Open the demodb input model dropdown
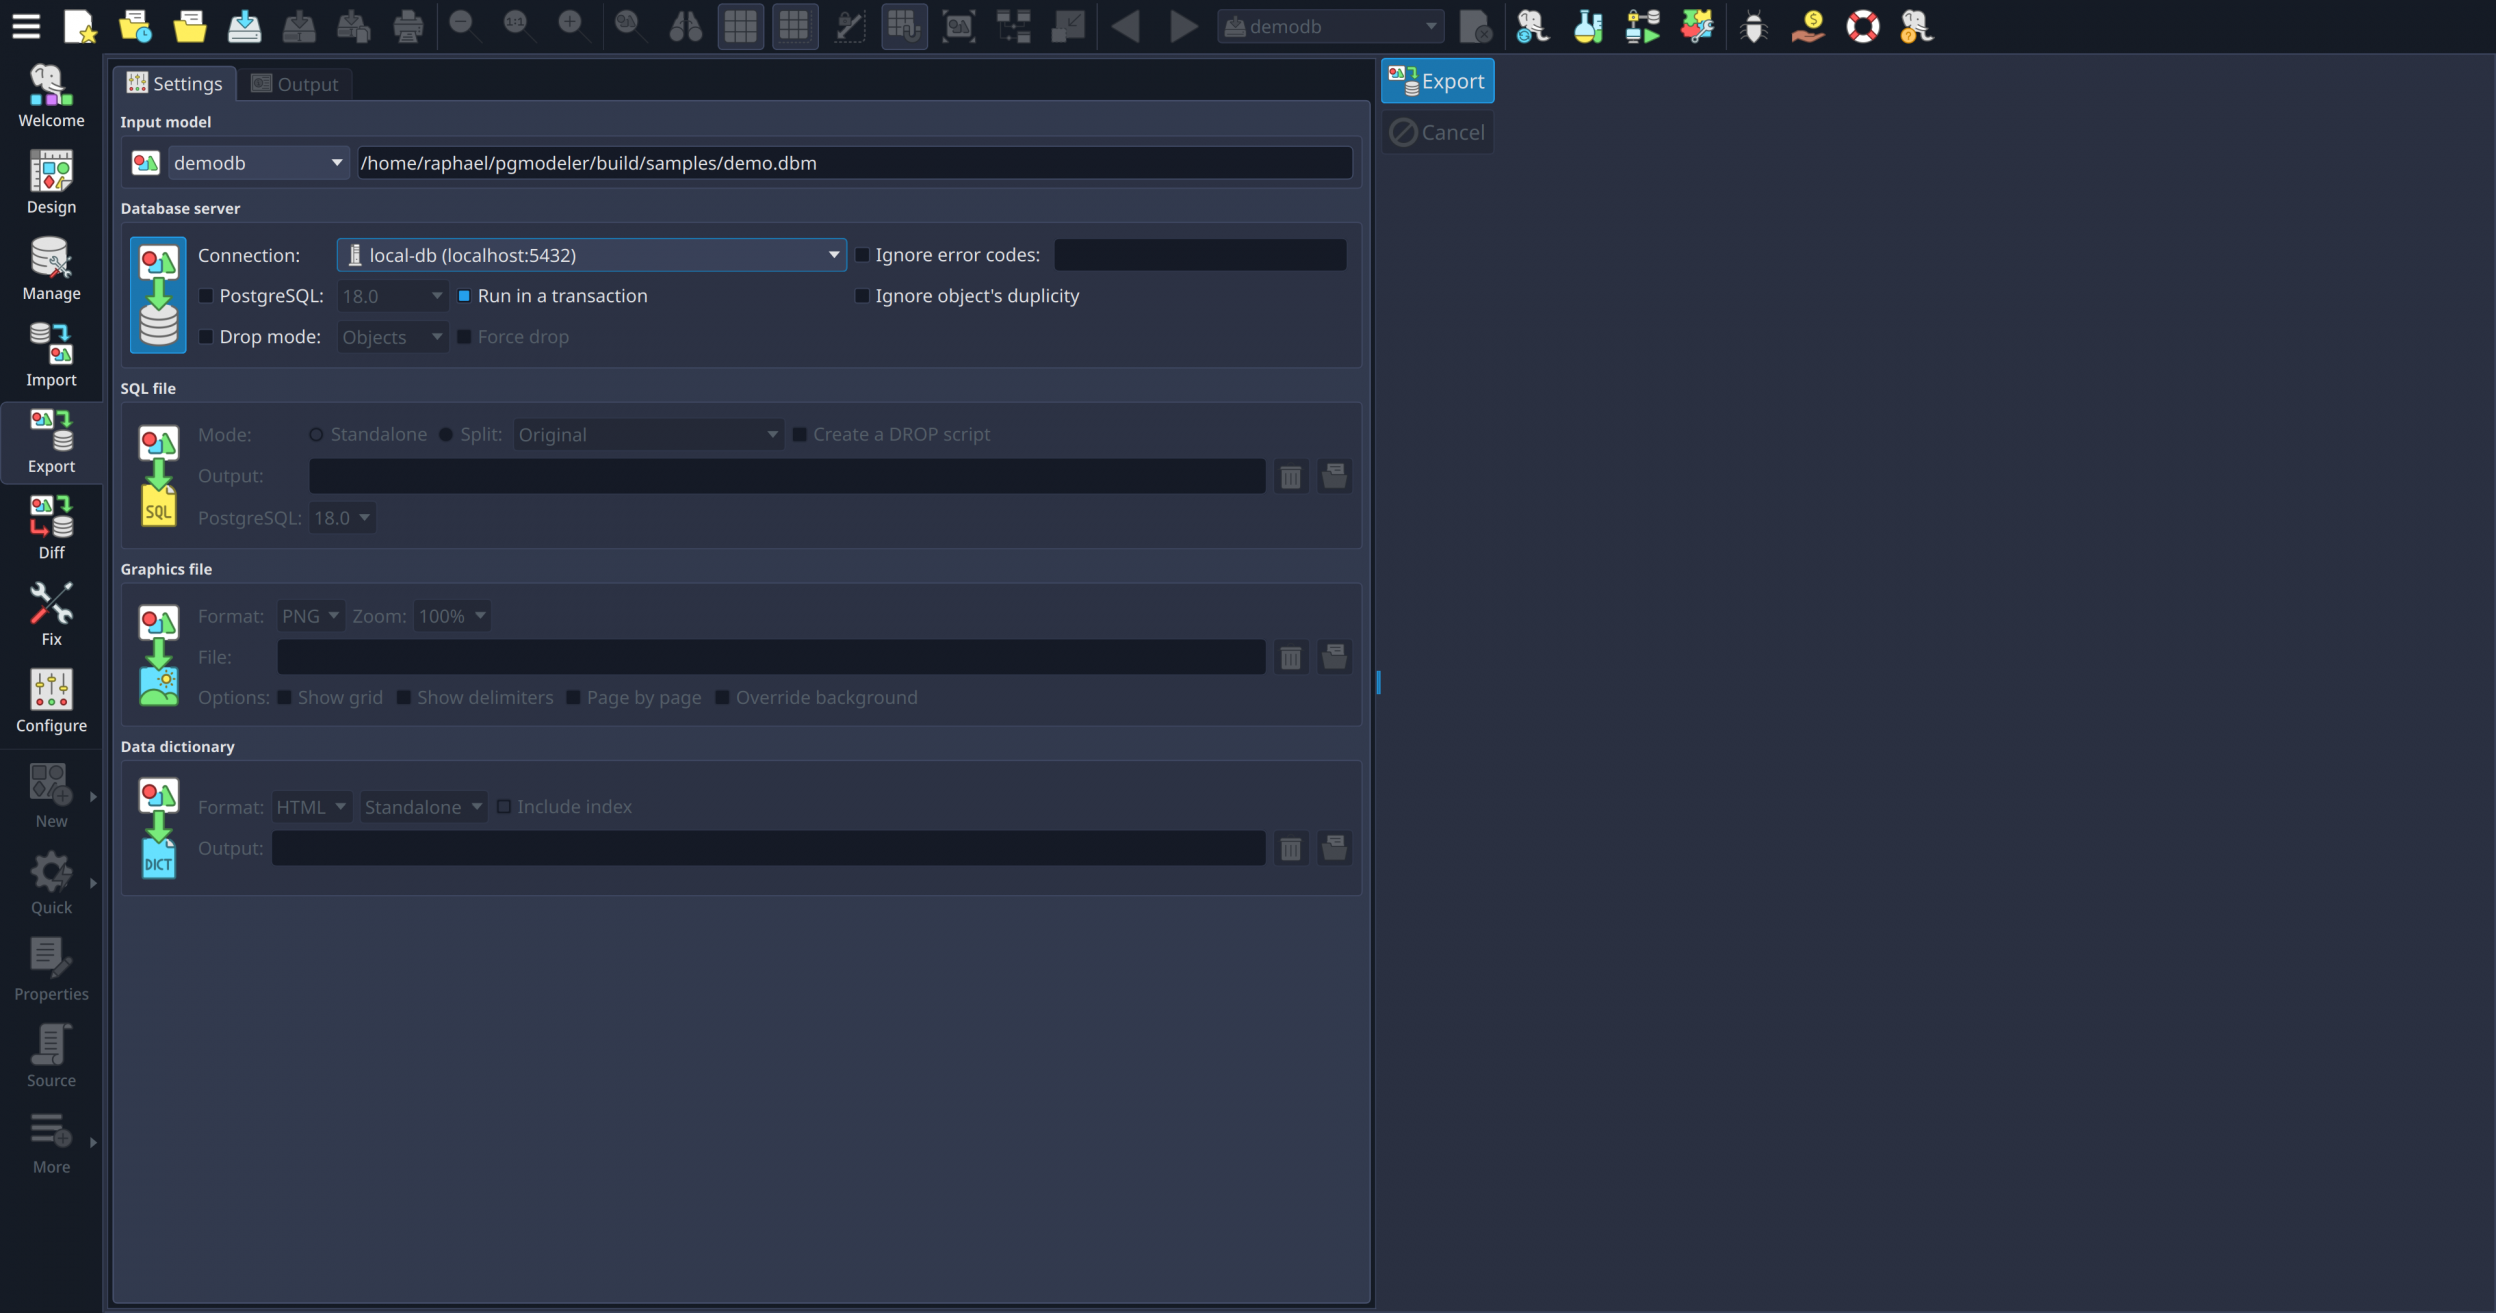The image size is (2496, 1313). (258, 163)
